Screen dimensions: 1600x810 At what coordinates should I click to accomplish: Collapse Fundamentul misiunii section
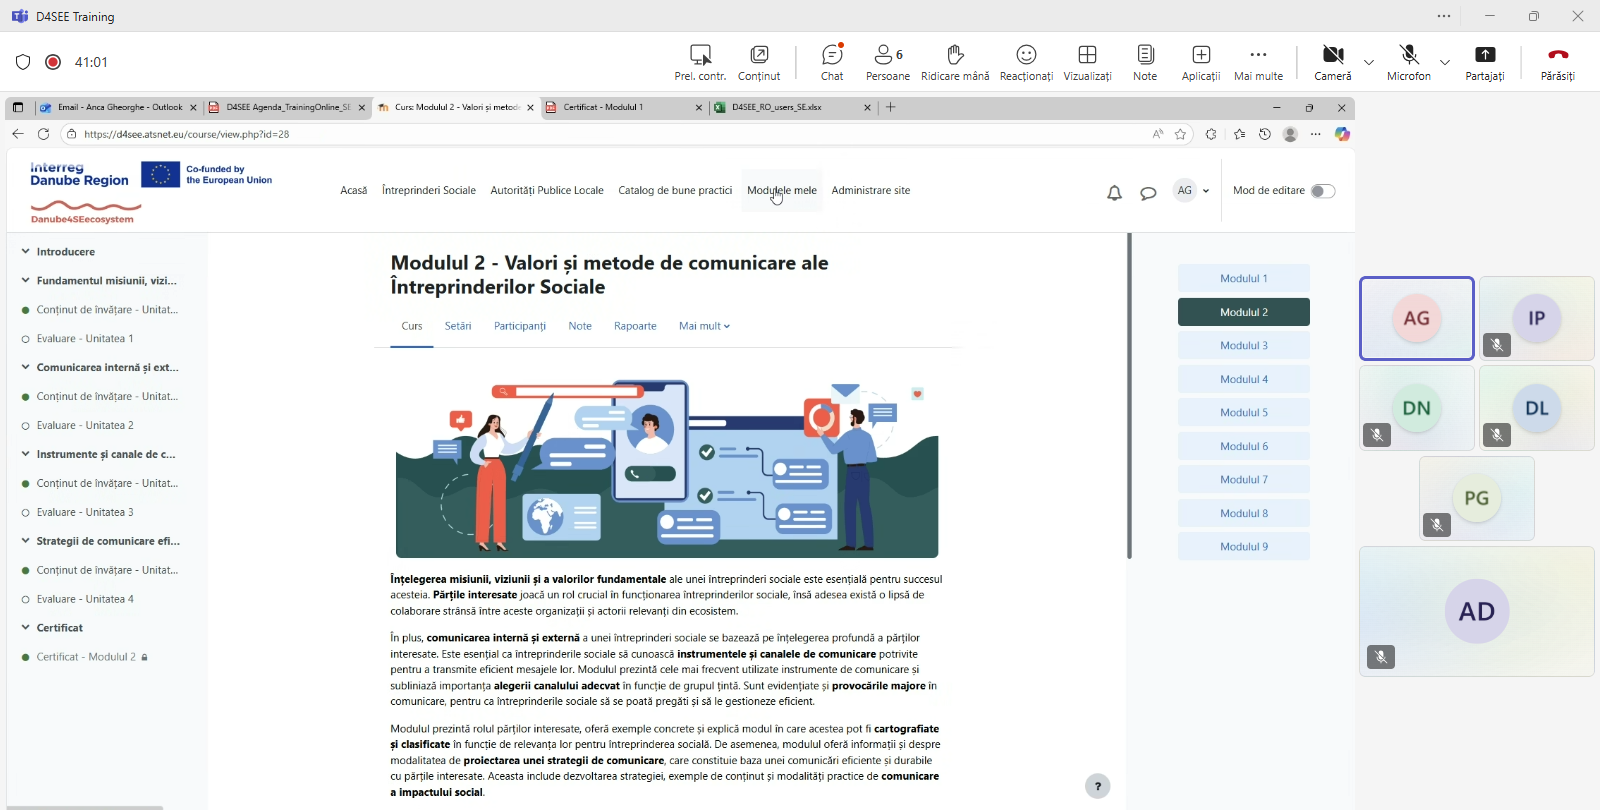click(x=25, y=281)
